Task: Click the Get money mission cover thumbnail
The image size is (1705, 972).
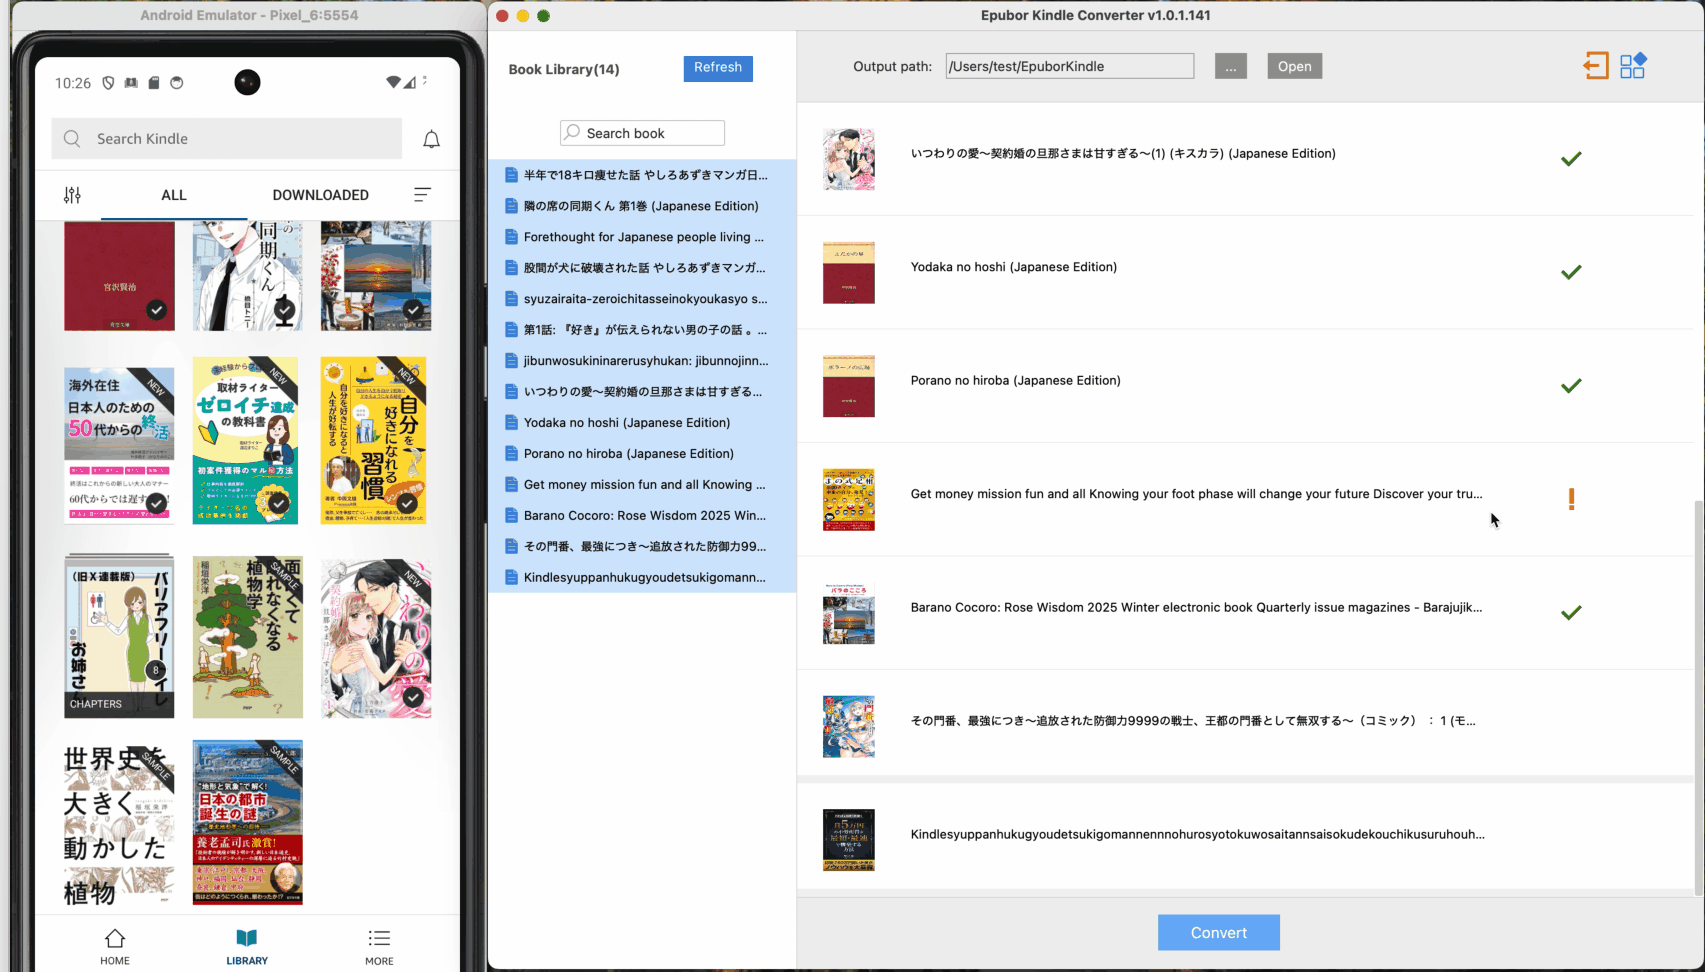Action: (x=848, y=499)
